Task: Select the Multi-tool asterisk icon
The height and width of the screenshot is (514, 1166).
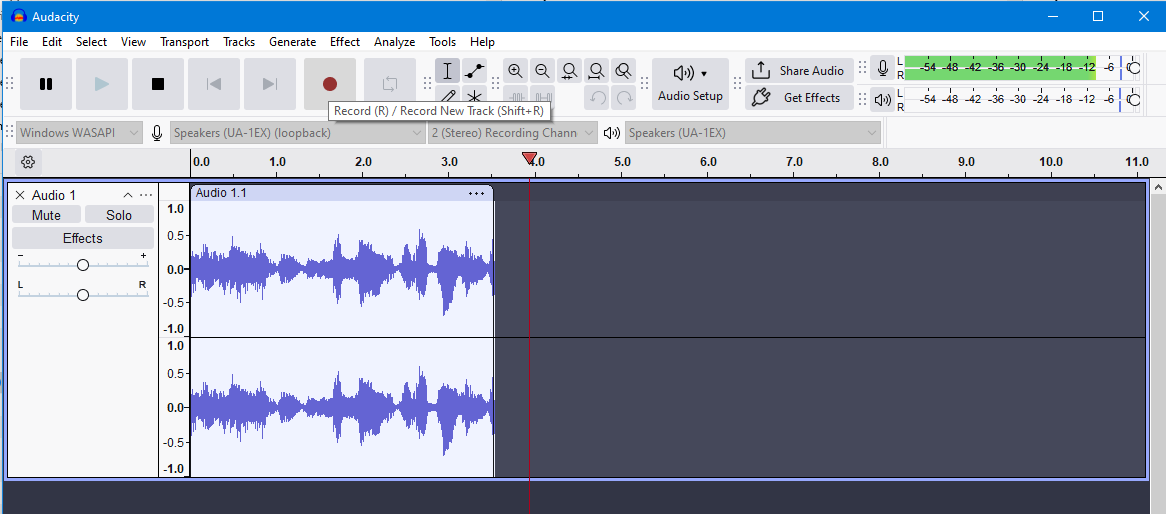Action: click(474, 95)
